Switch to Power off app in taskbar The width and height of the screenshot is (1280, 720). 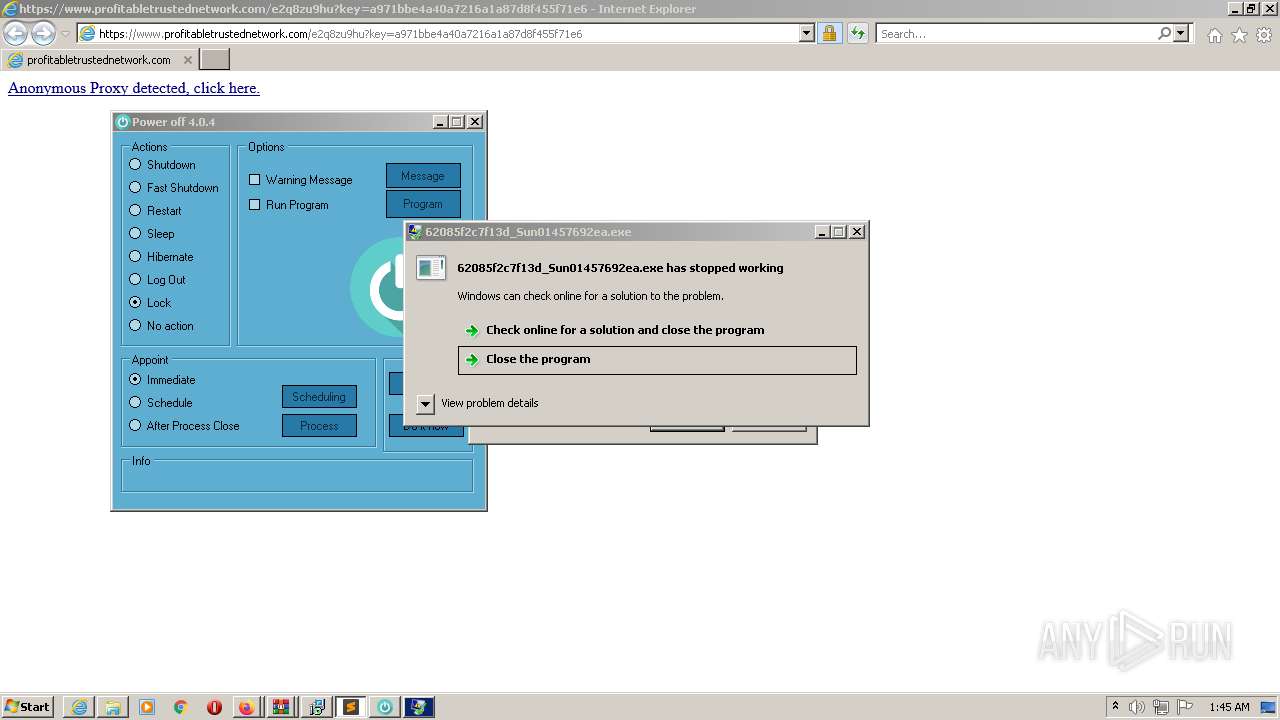pyautogui.click(x=384, y=707)
